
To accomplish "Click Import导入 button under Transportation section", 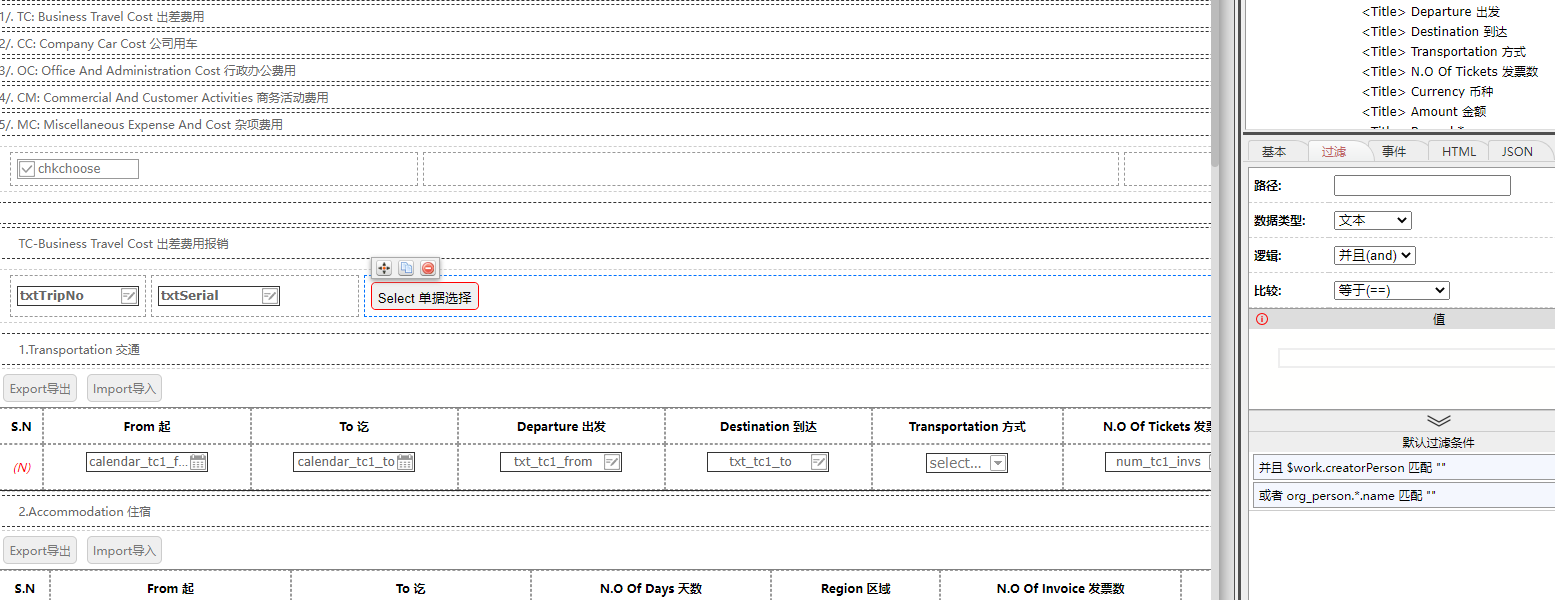I will 124,389.
